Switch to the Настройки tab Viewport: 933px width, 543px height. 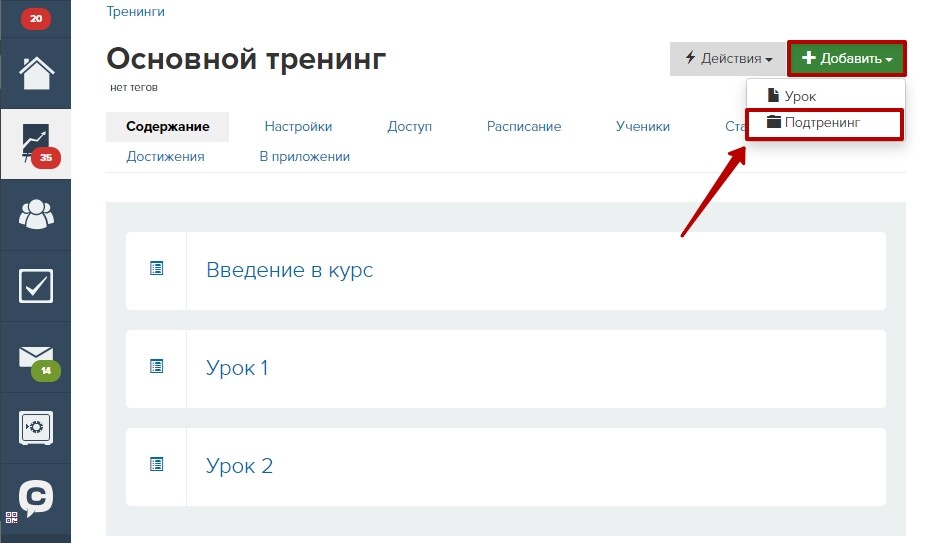(298, 127)
